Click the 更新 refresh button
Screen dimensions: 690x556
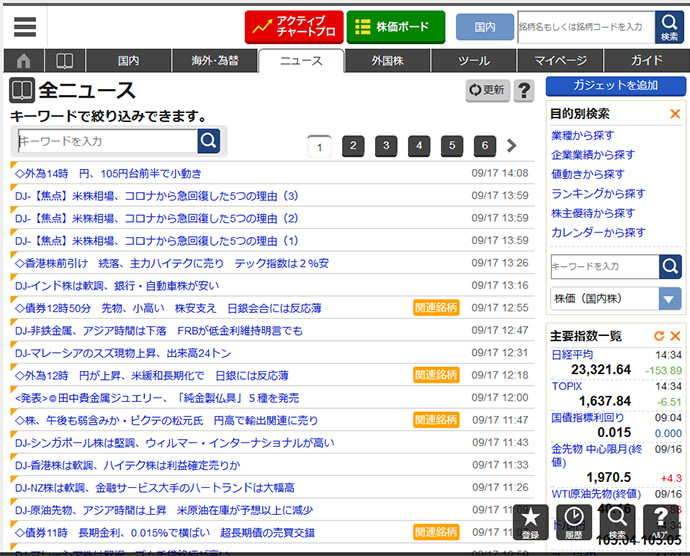[488, 90]
